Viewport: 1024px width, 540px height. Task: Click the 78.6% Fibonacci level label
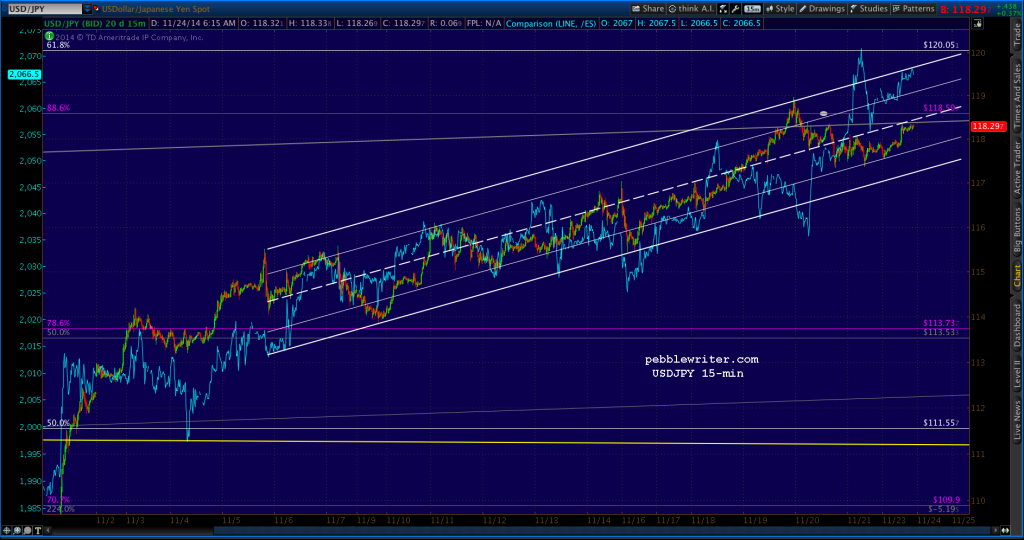(58, 323)
